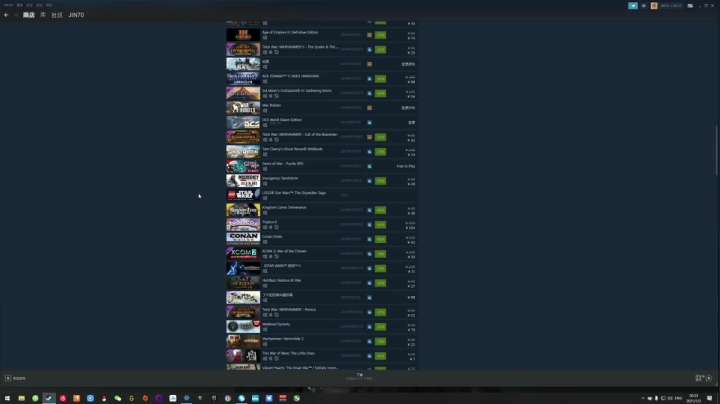Click the taskbar clock and date
Image resolution: width=720 pixels, height=404 pixels.
(694, 398)
